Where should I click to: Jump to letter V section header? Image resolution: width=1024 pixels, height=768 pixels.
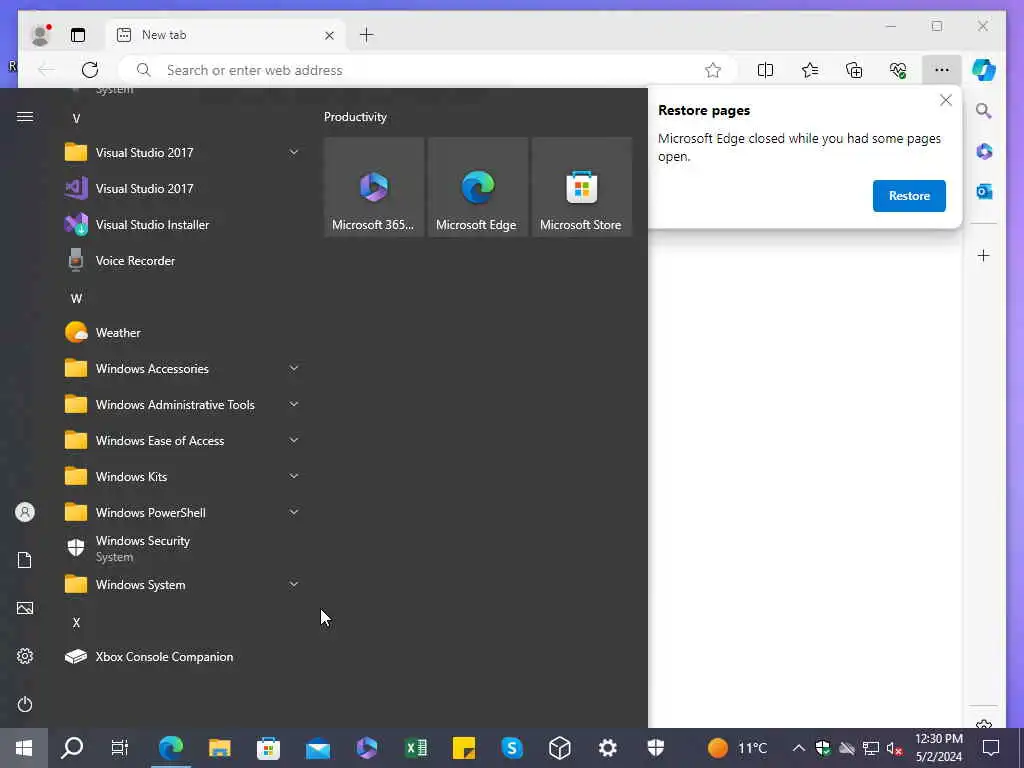click(76, 118)
